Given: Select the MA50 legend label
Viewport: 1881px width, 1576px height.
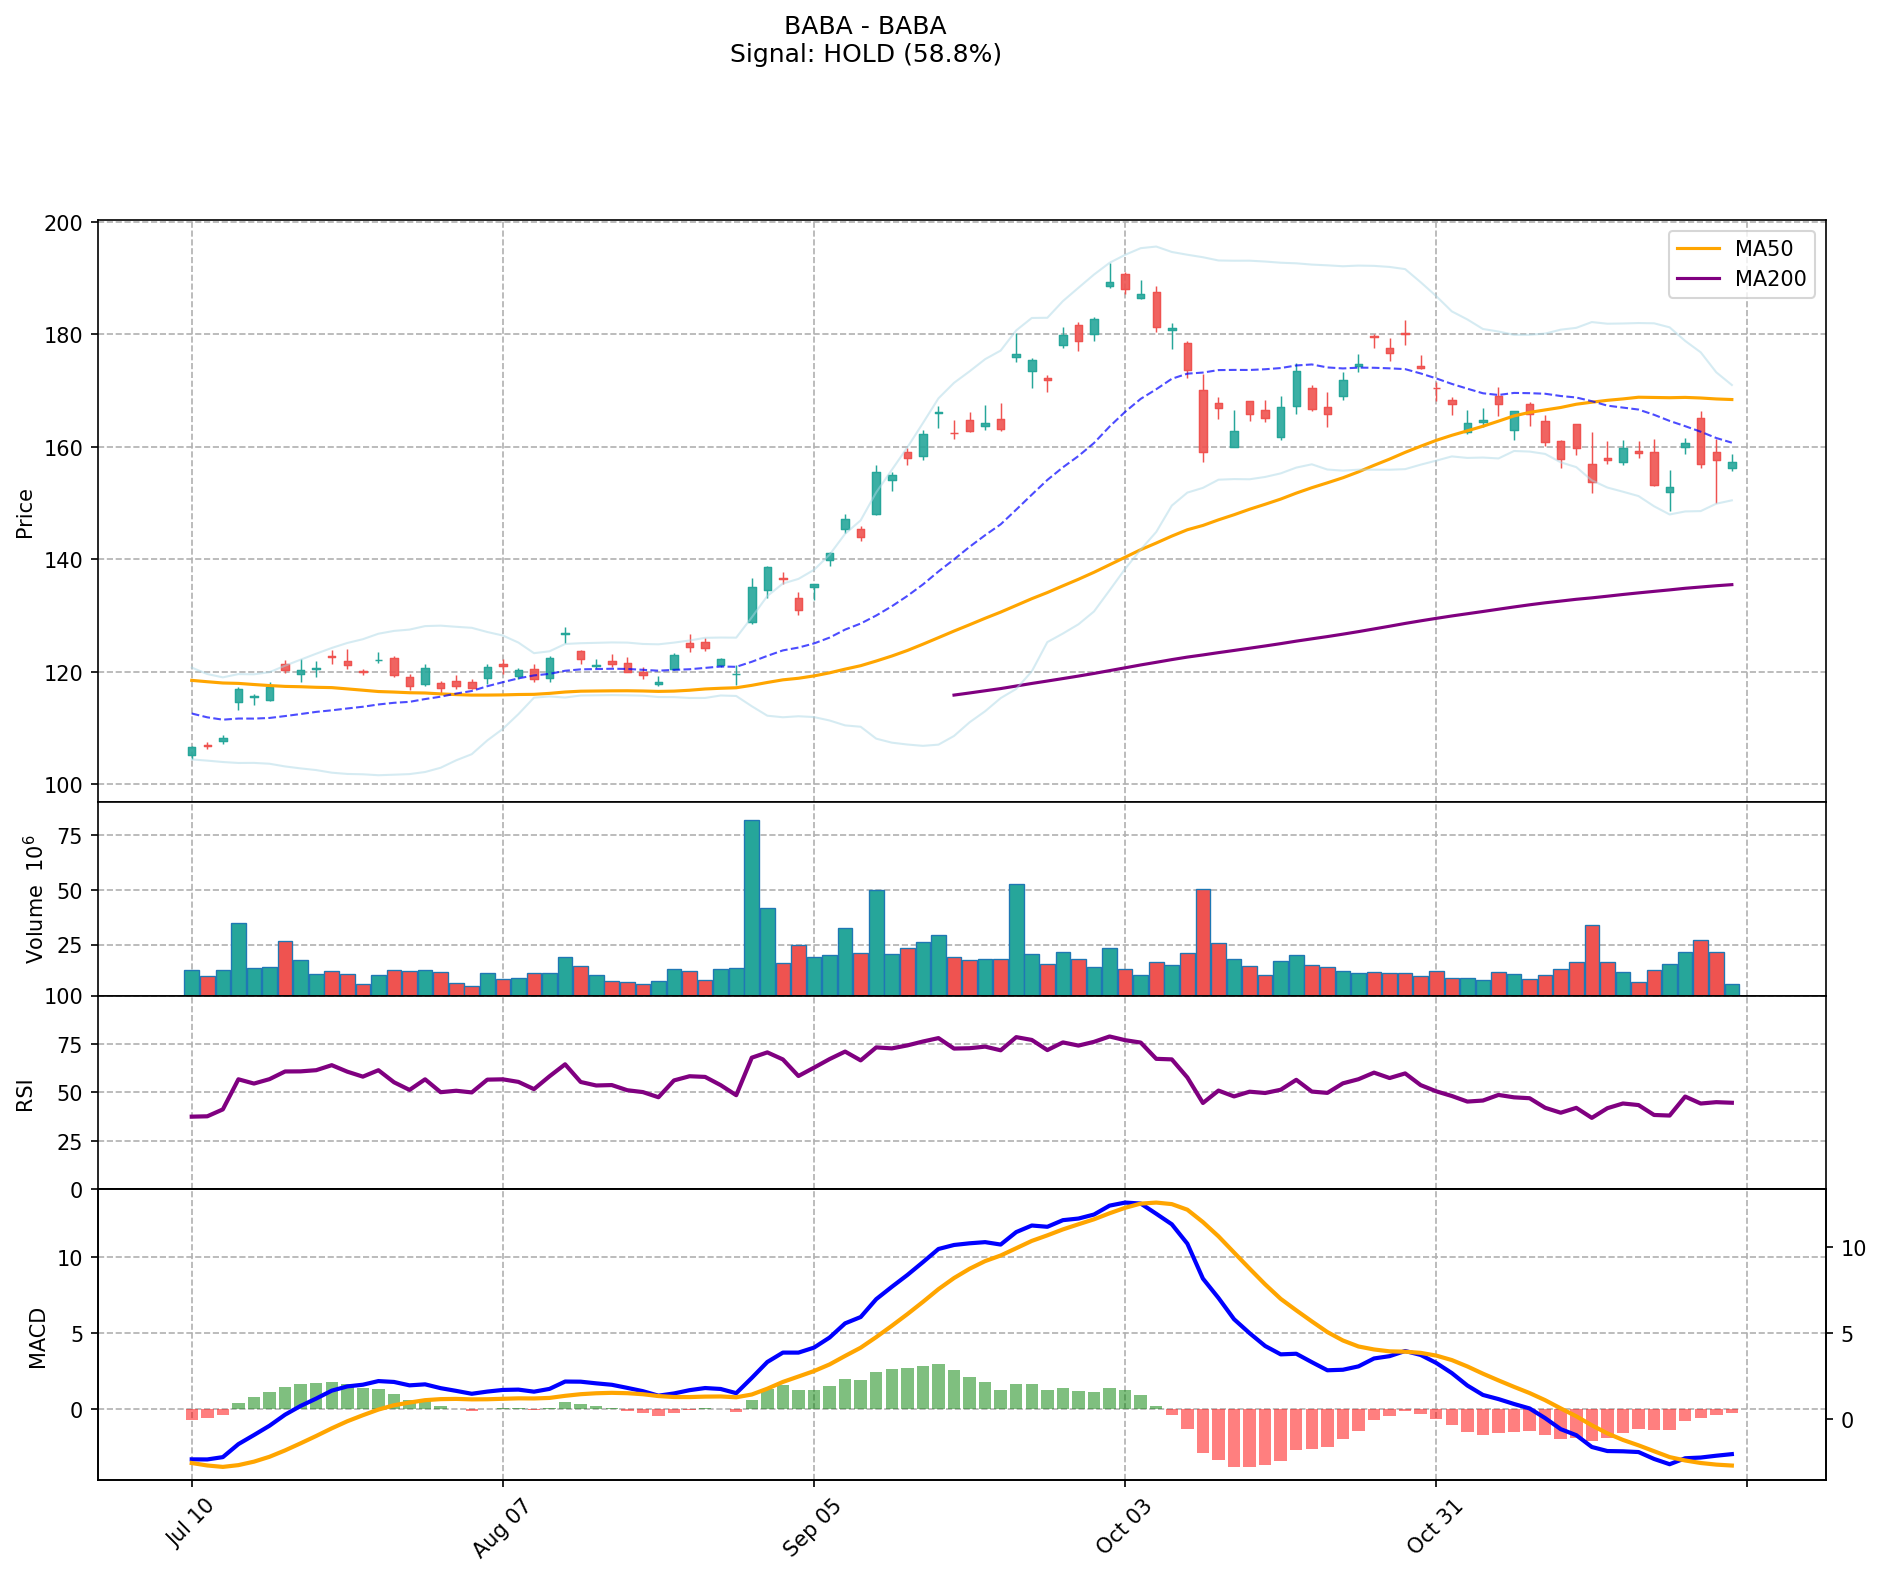Looking at the screenshot, I should pyautogui.click(x=1763, y=249).
